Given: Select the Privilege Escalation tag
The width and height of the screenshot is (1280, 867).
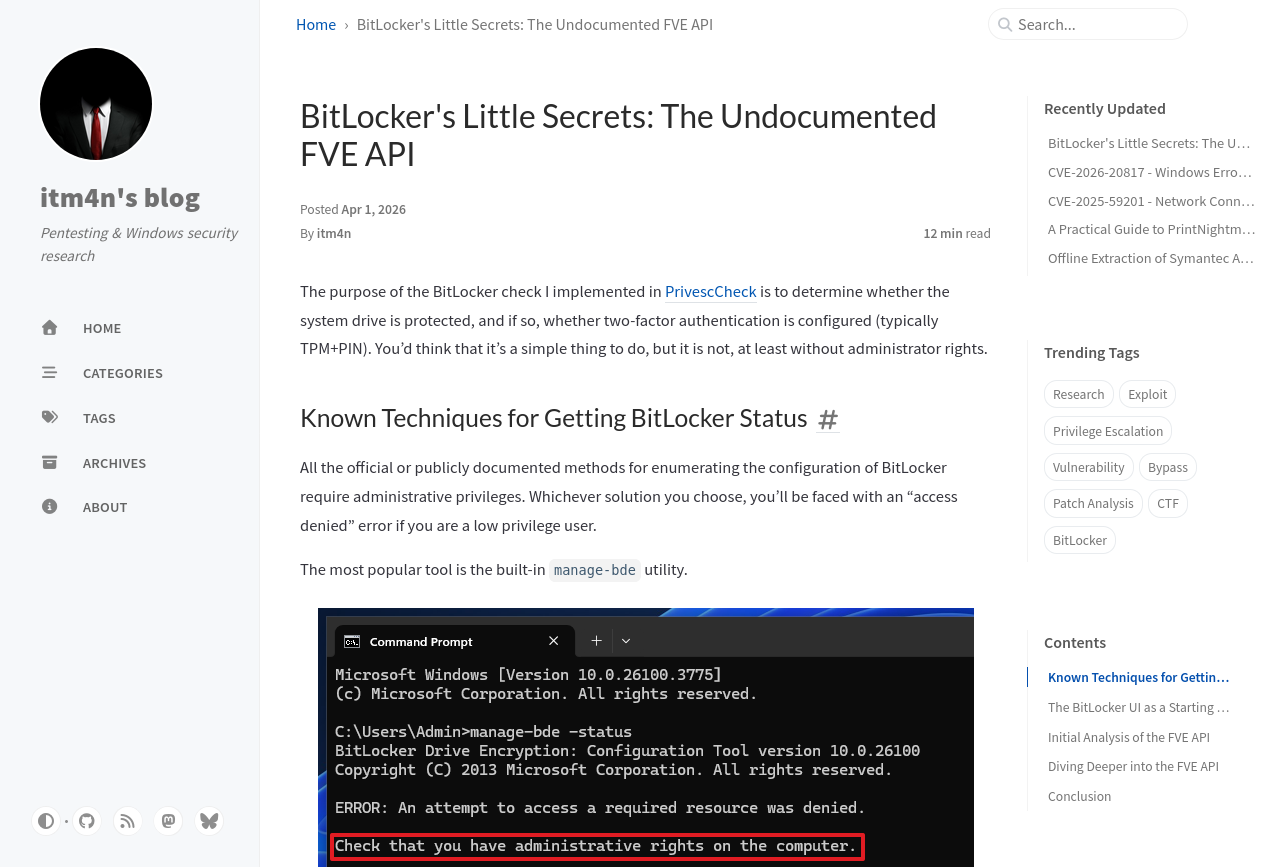Looking at the screenshot, I should [1107, 431].
